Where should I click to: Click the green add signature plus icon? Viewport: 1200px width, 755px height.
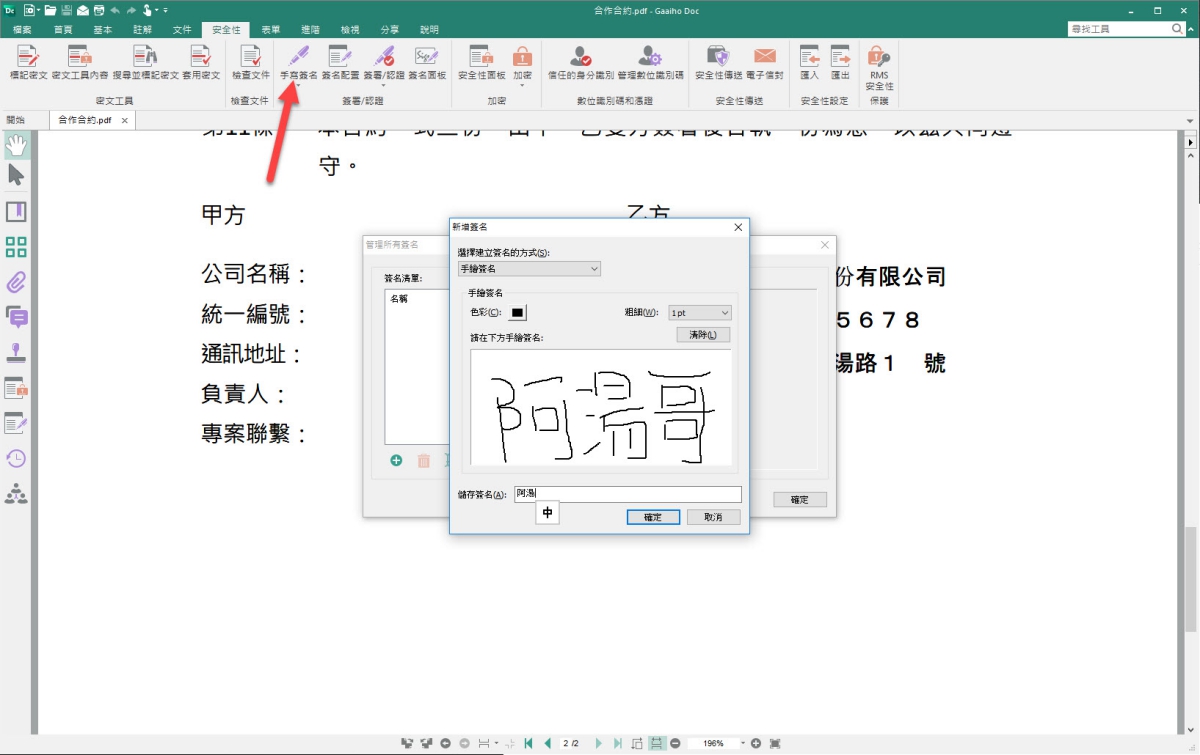tap(396, 461)
